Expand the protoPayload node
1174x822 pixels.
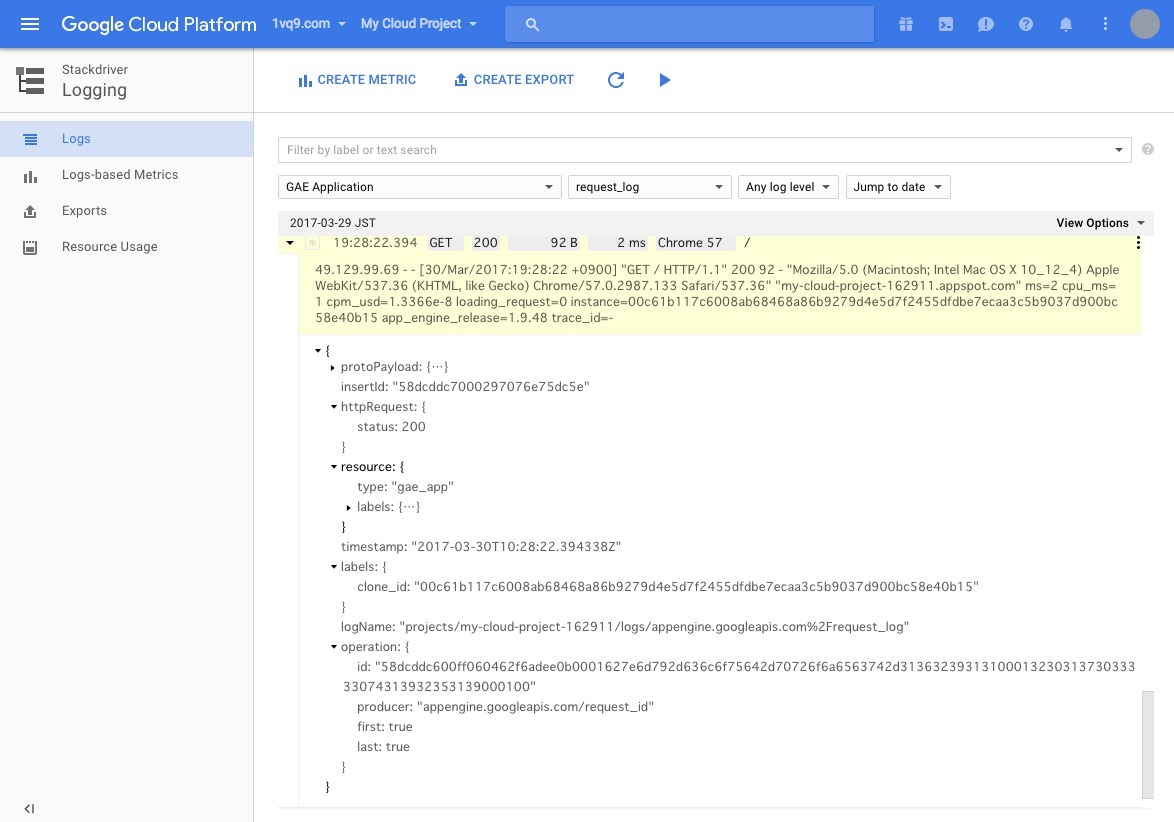(x=333, y=368)
